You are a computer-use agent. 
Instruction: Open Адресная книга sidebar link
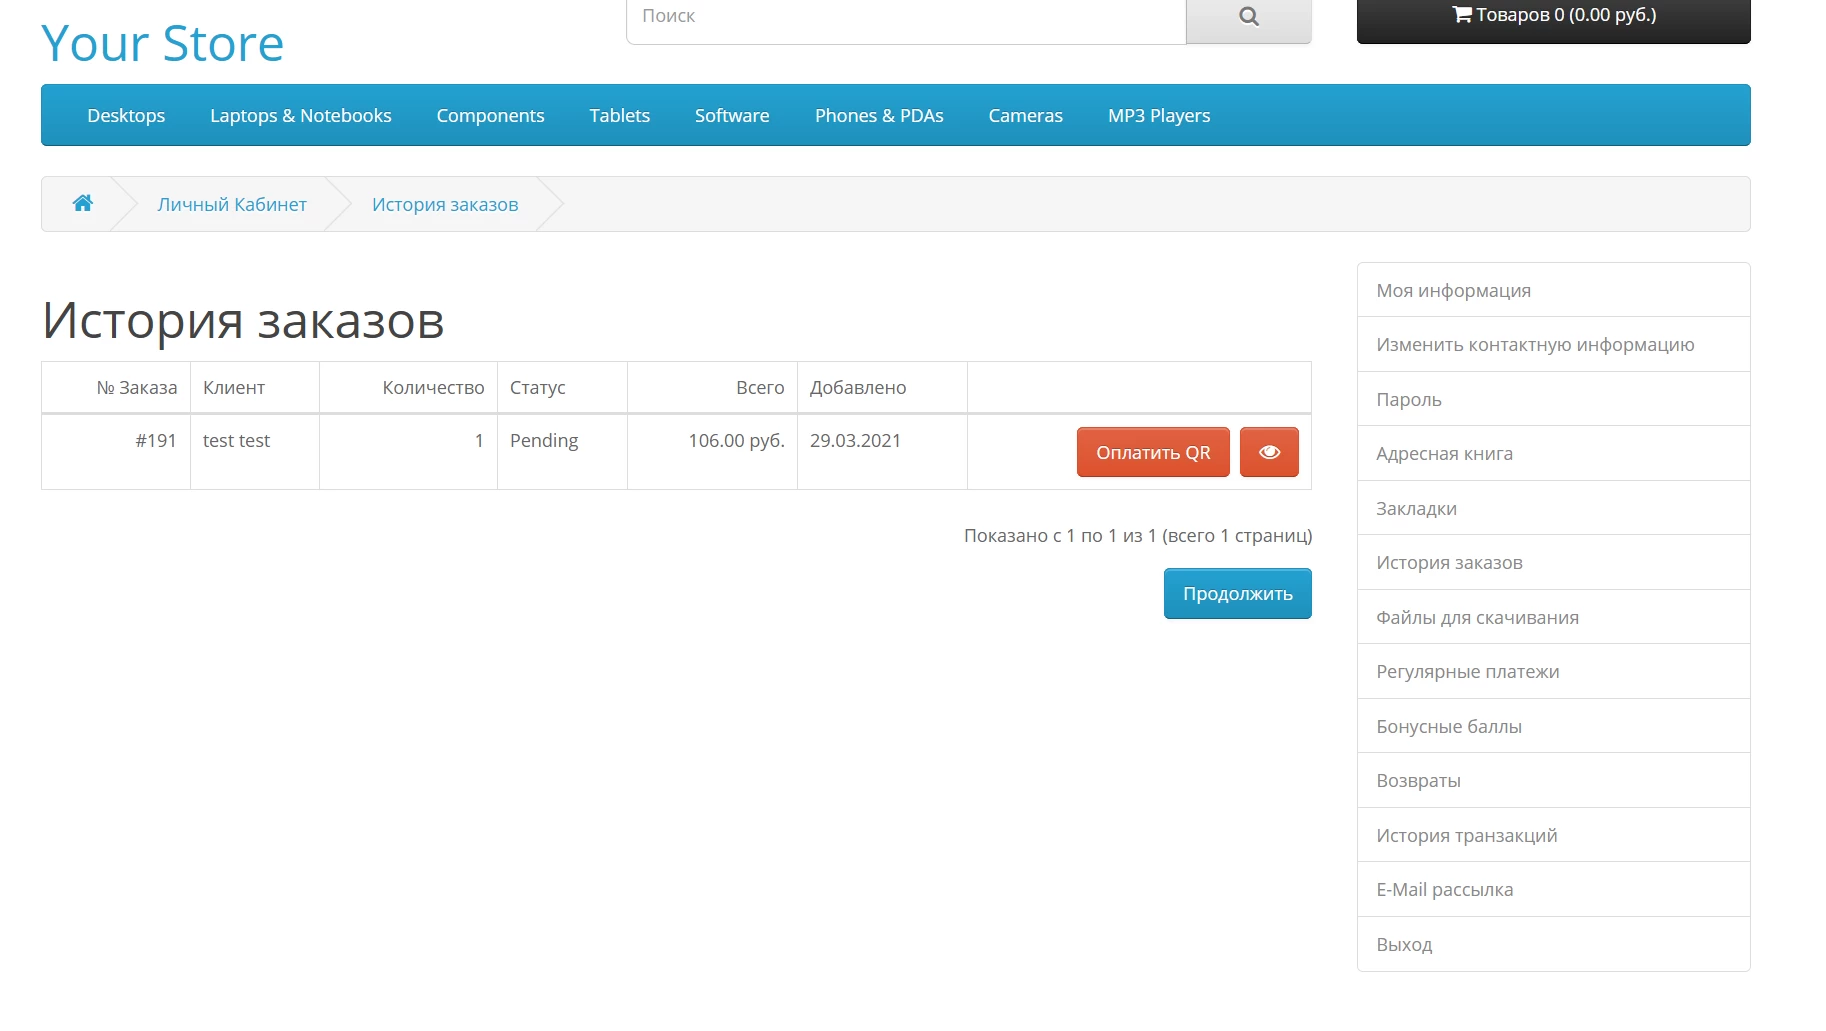1553,454
